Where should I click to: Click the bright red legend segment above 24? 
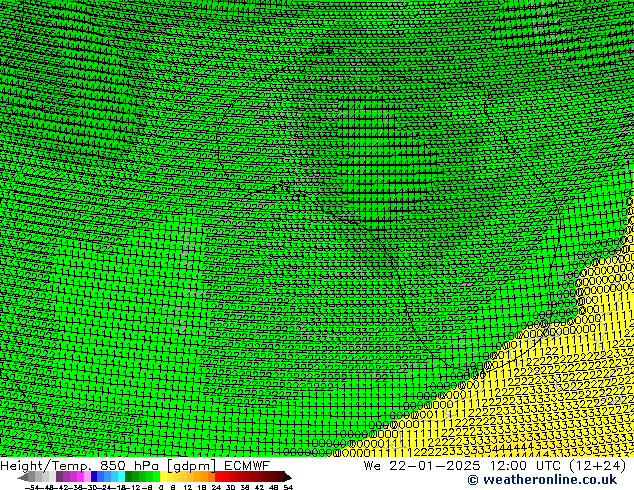(219, 477)
